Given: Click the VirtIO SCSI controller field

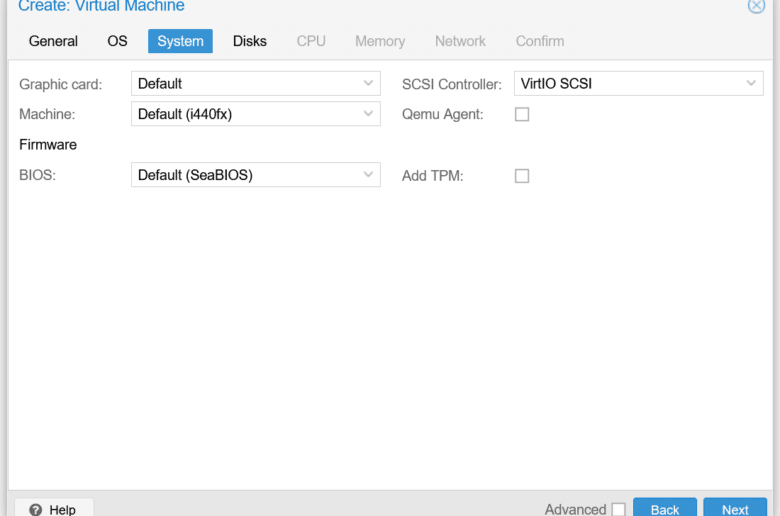Looking at the screenshot, I should tap(639, 84).
